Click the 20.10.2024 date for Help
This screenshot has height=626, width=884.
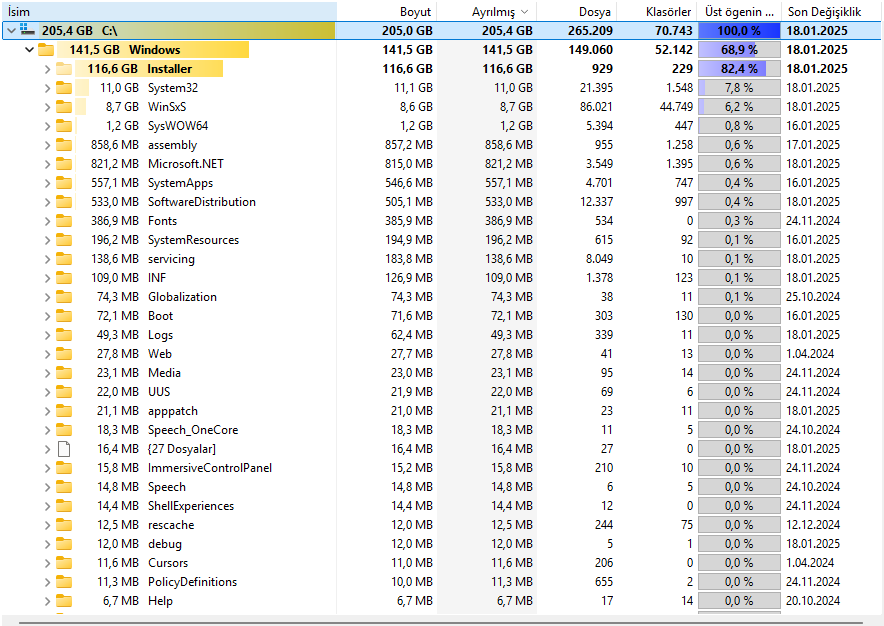point(813,601)
